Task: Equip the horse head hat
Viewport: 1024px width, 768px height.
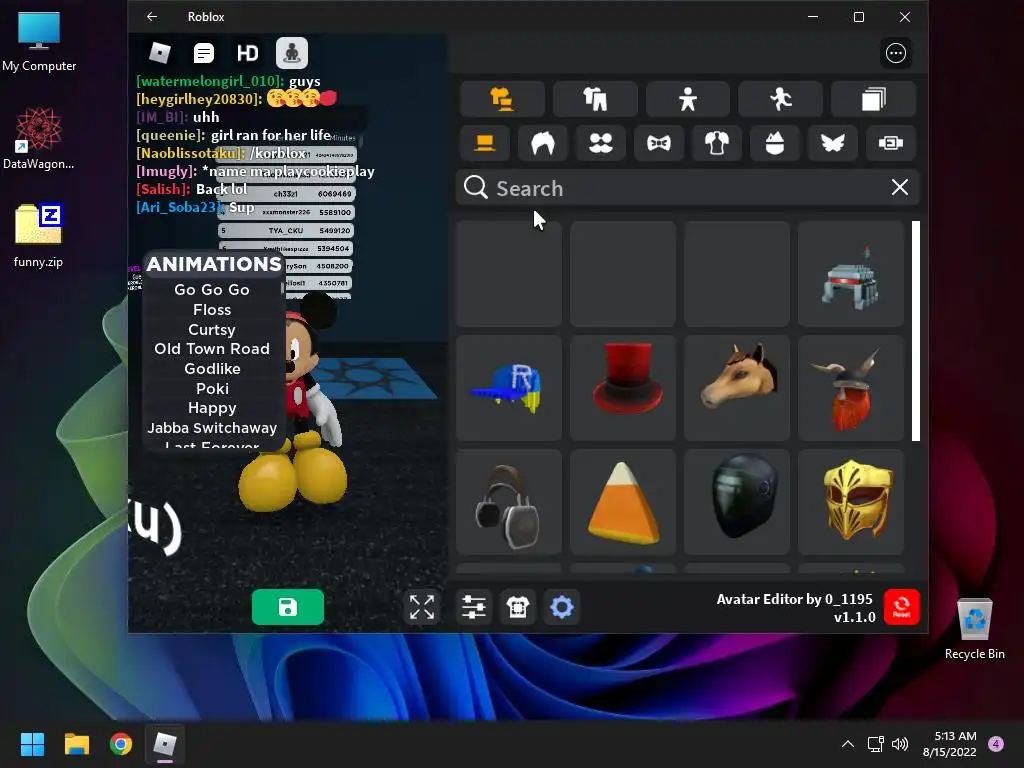Action: (x=737, y=388)
